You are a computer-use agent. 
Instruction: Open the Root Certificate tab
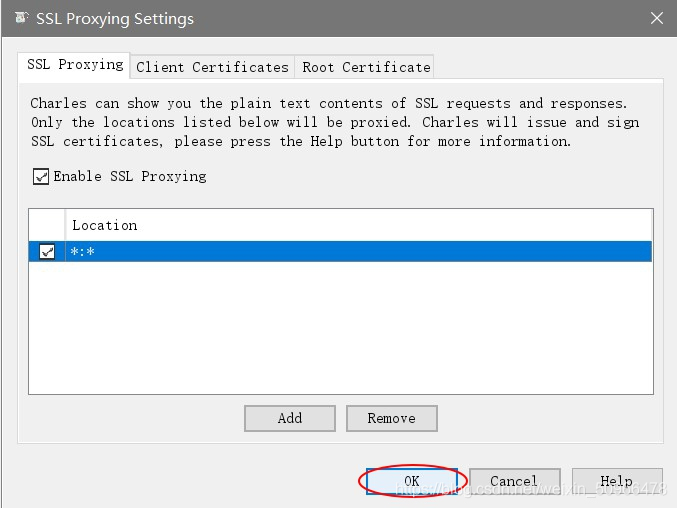(365, 67)
